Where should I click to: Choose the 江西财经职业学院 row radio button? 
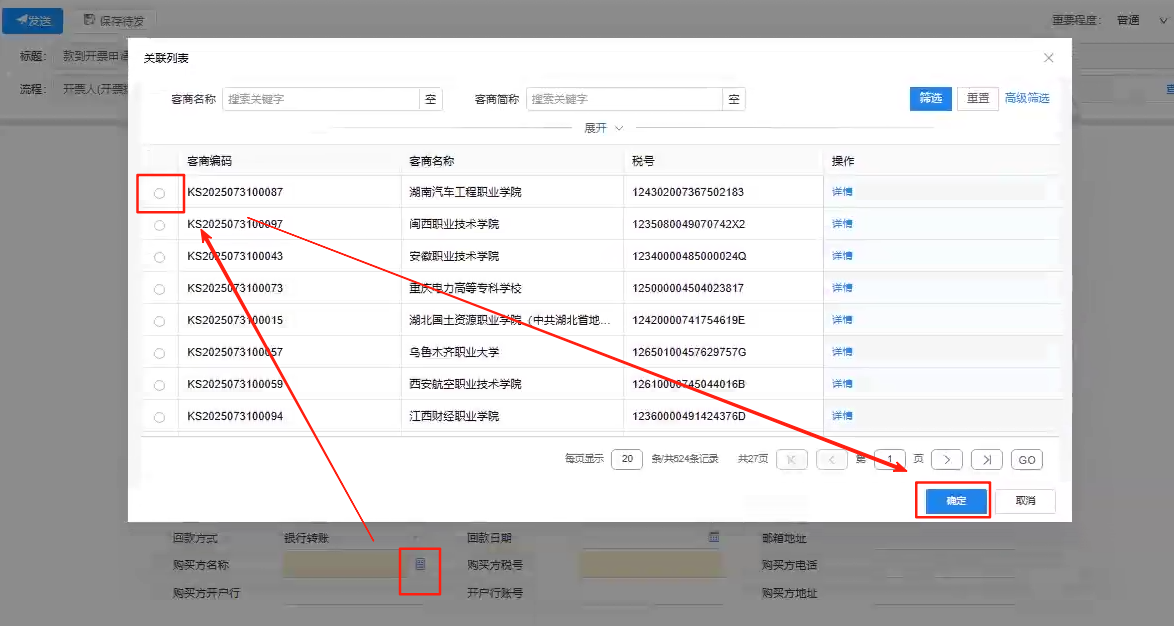coord(160,417)
